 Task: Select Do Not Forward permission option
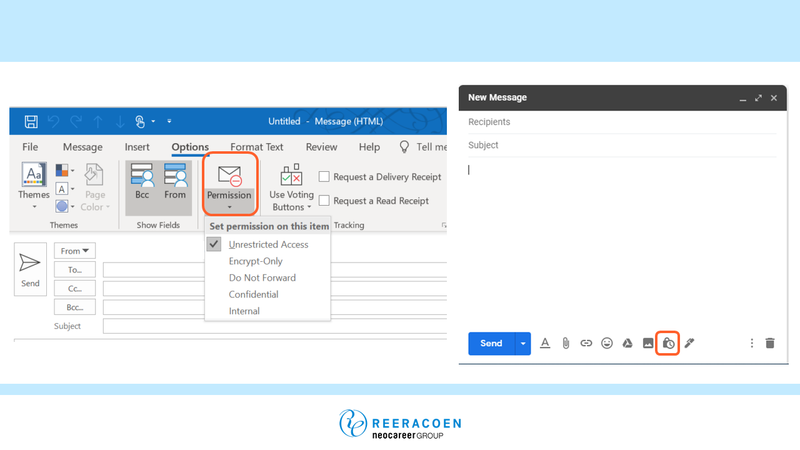[x=262, y=278]
